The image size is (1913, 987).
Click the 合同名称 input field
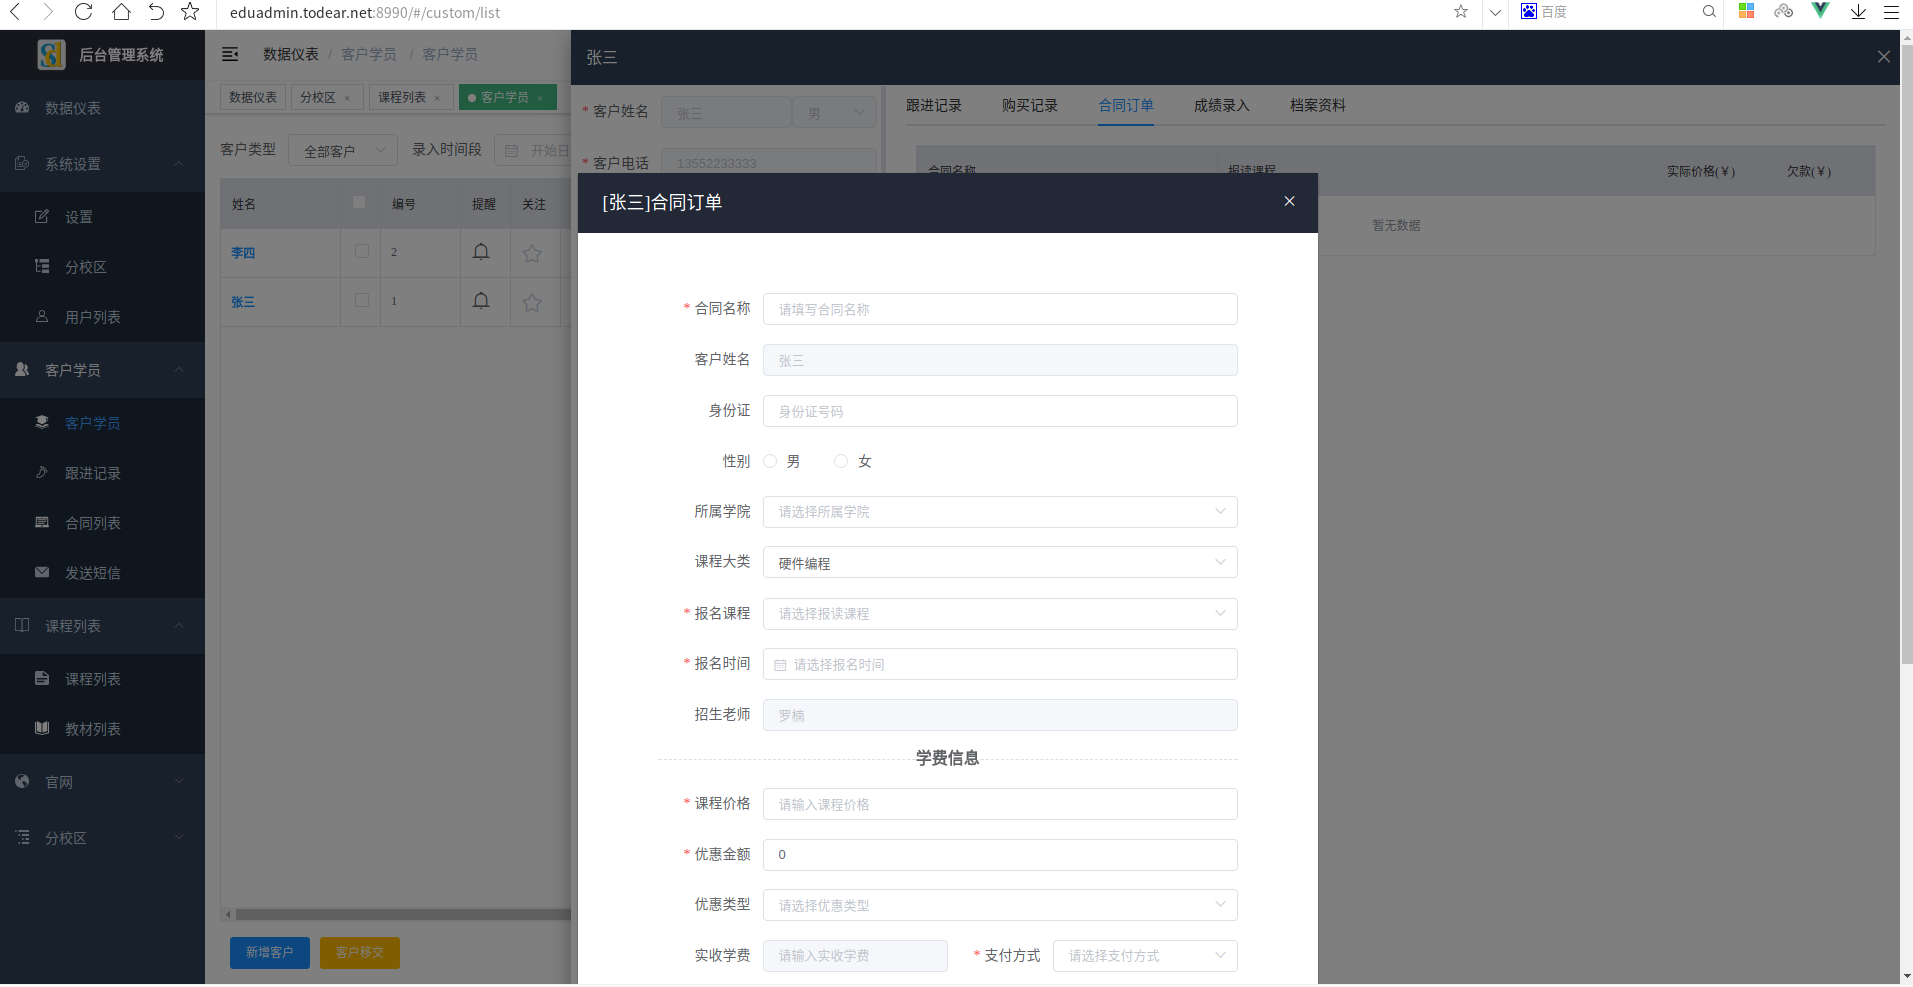coord(1000,309)
